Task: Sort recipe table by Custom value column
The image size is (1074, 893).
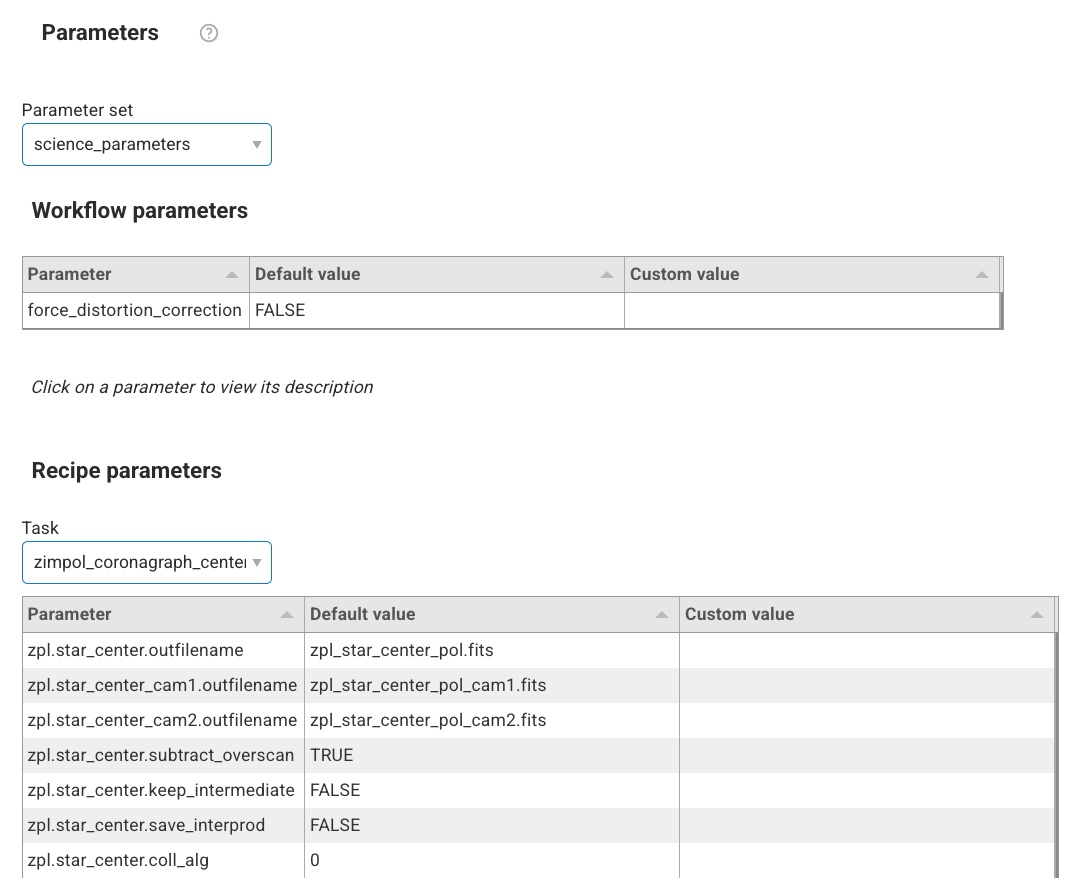Action: (x=866, y=614)
